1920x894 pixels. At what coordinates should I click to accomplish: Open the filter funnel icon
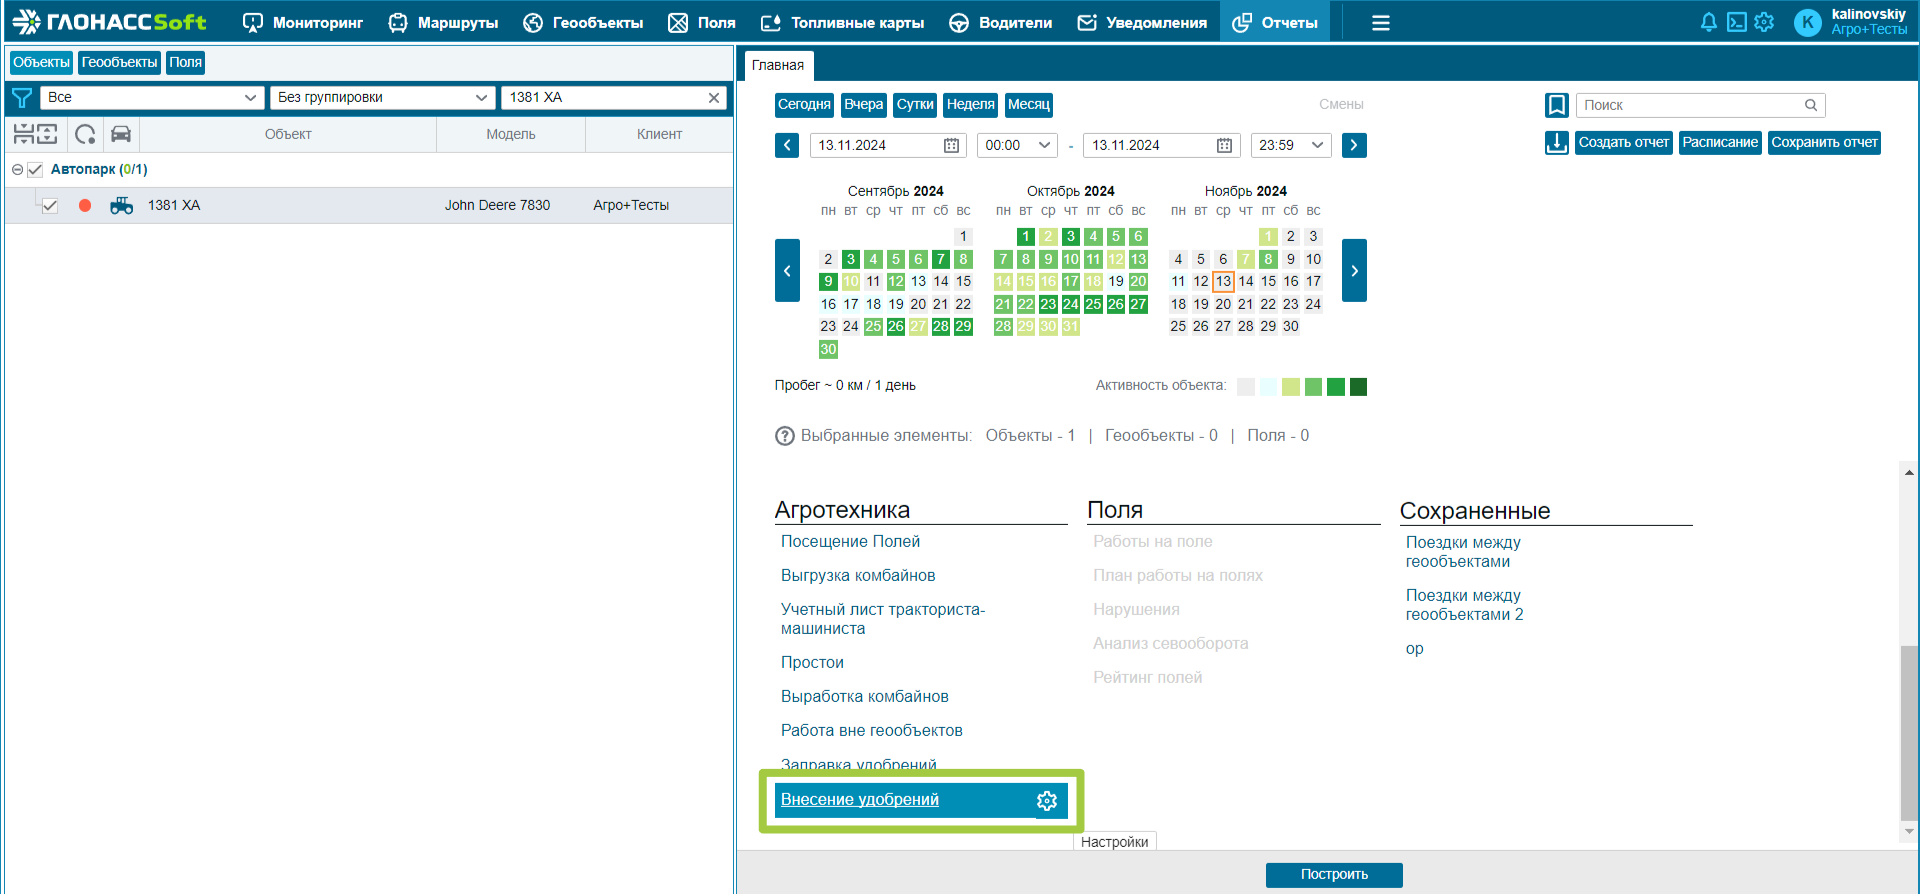[21, 98]
